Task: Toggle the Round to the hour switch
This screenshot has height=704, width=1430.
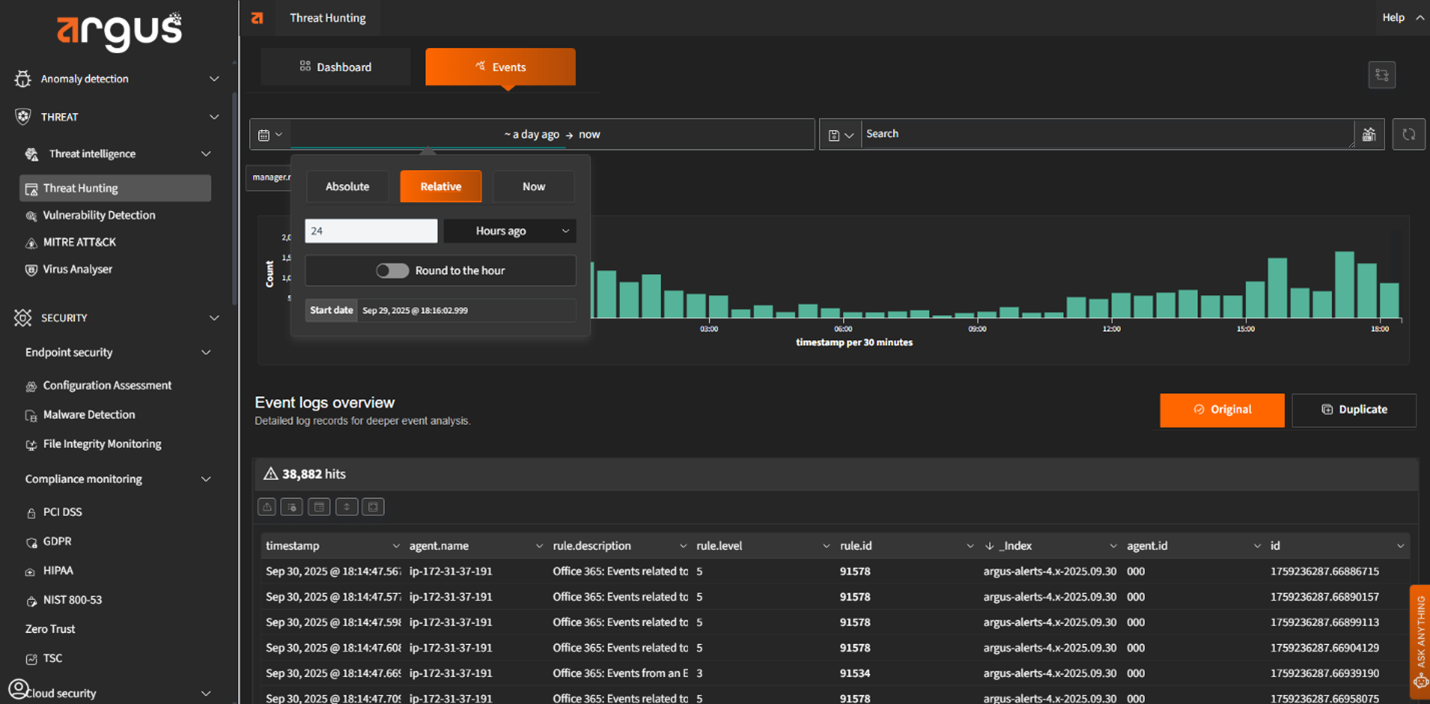Action: pyautogui.click(x=392, y=271)
